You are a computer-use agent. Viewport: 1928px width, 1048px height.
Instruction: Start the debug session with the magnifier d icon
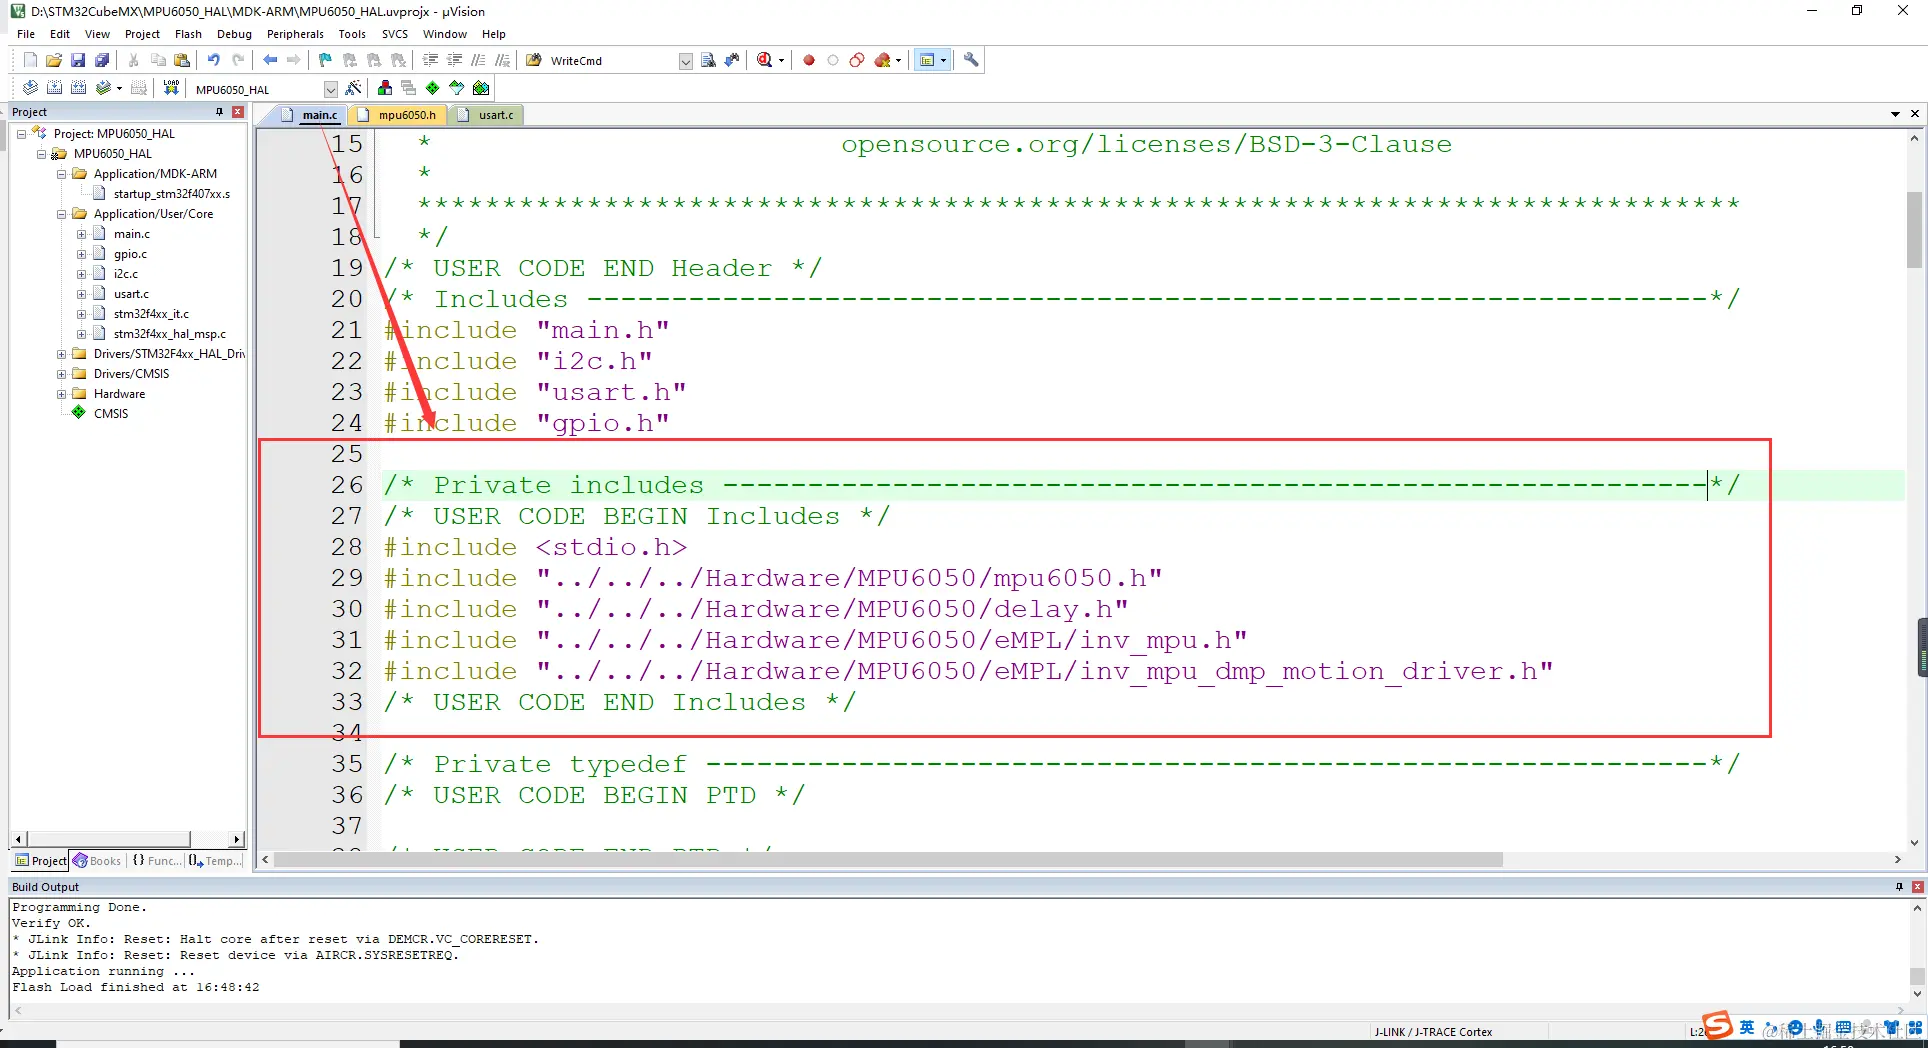[x=765, y=60]
